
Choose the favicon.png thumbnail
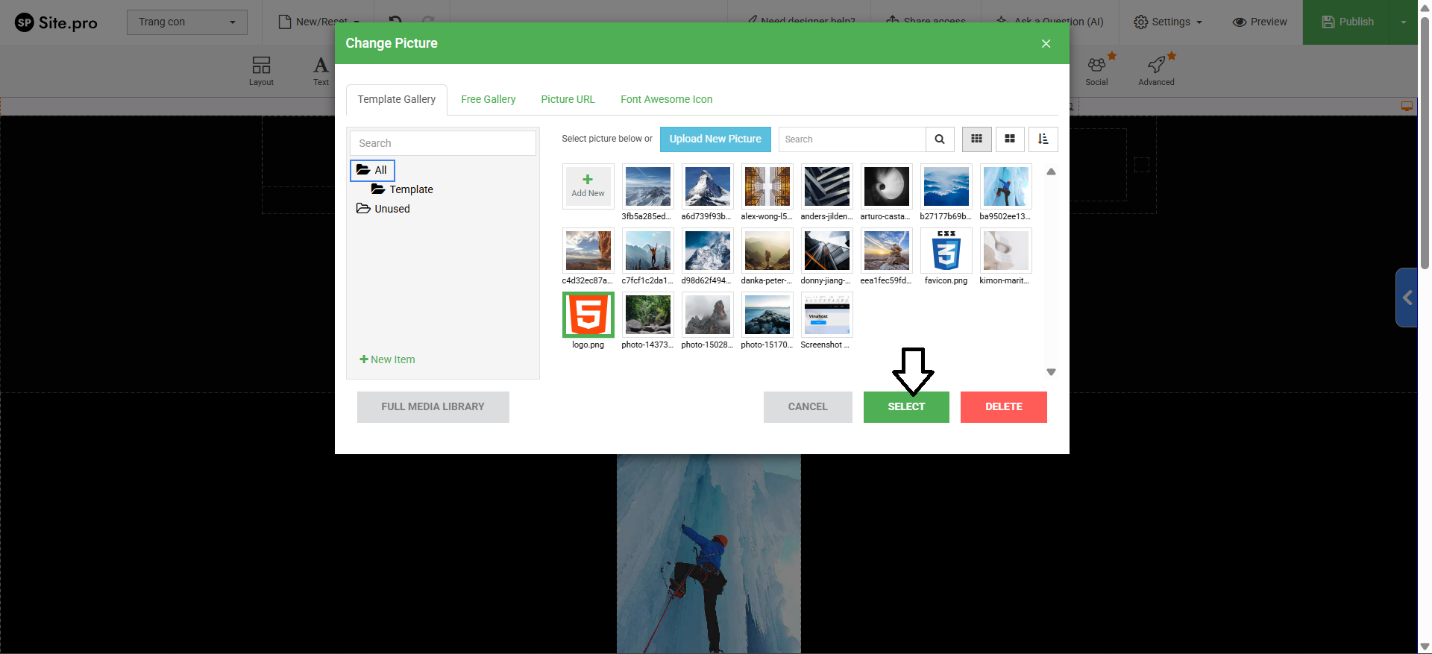coord(945,250)
